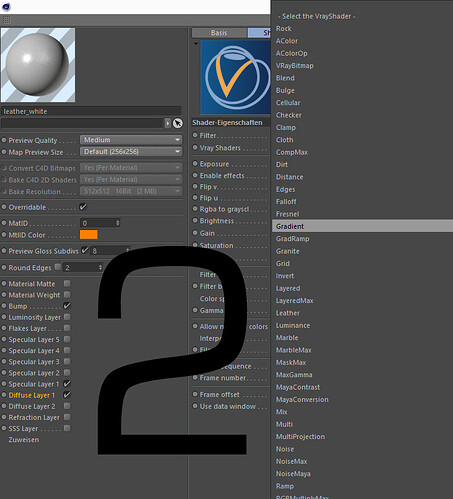Pick the Falloff shader

(286, 202)
